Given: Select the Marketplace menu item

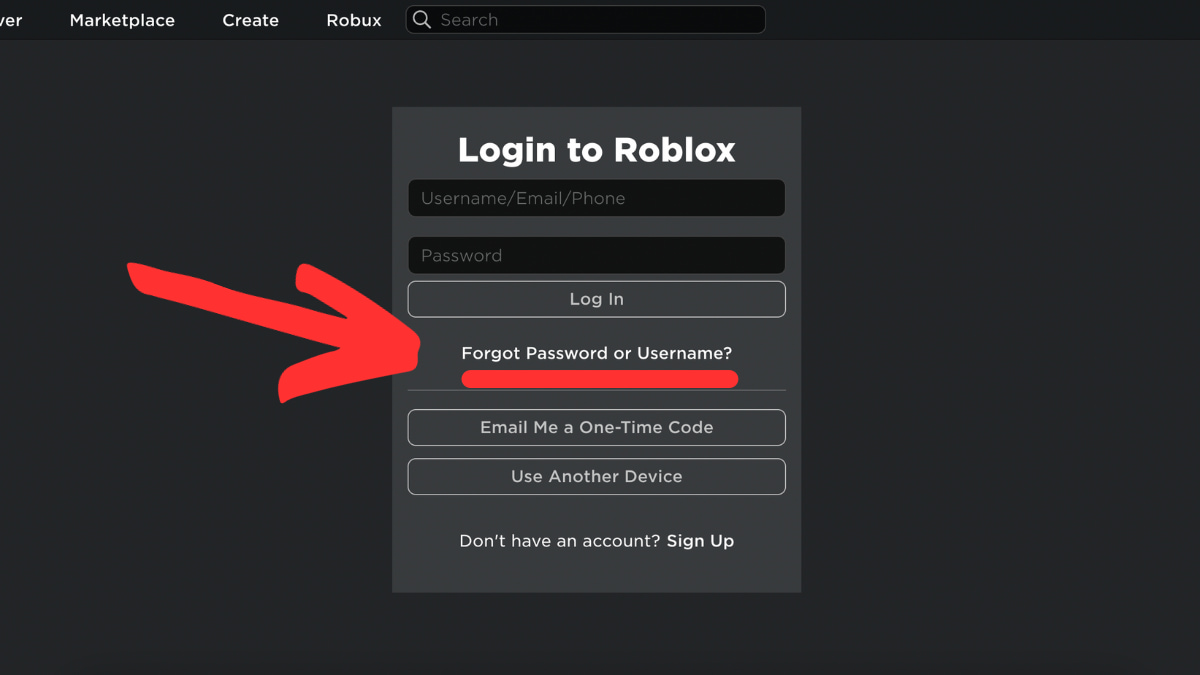Looking at the screenshot, I should pyautogui.click(x=121, y=19).
